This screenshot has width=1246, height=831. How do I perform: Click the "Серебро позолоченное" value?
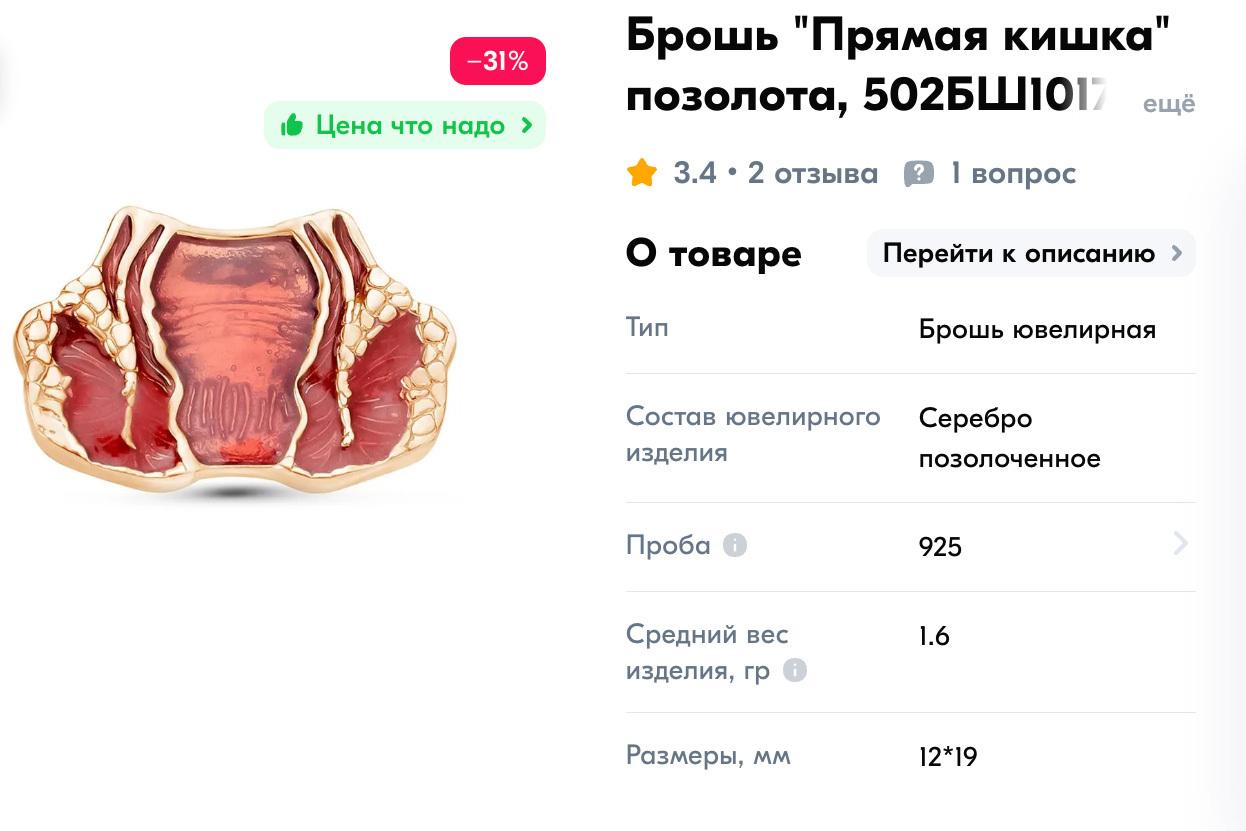(1009, 438)
